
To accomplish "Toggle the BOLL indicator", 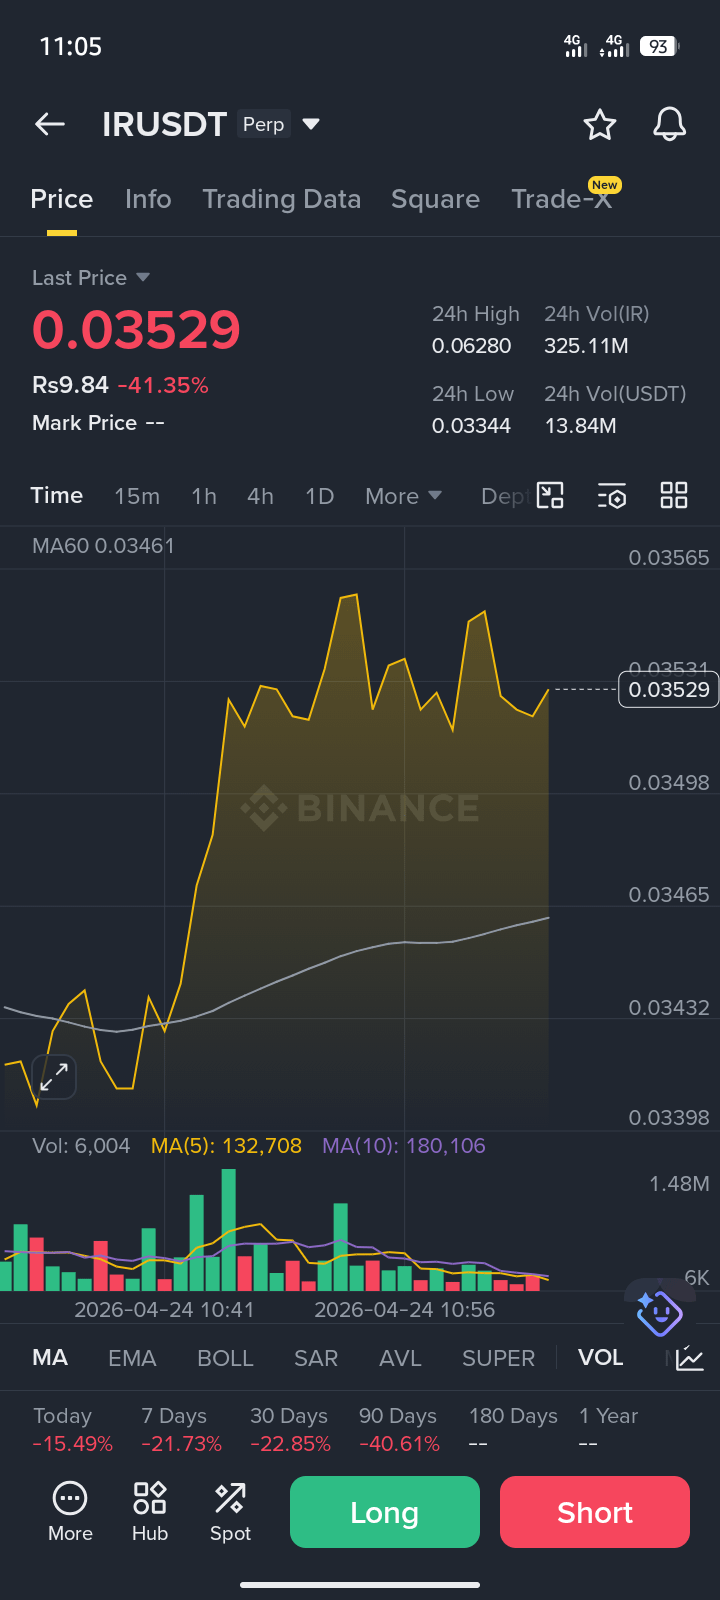I will [225, 1358].
